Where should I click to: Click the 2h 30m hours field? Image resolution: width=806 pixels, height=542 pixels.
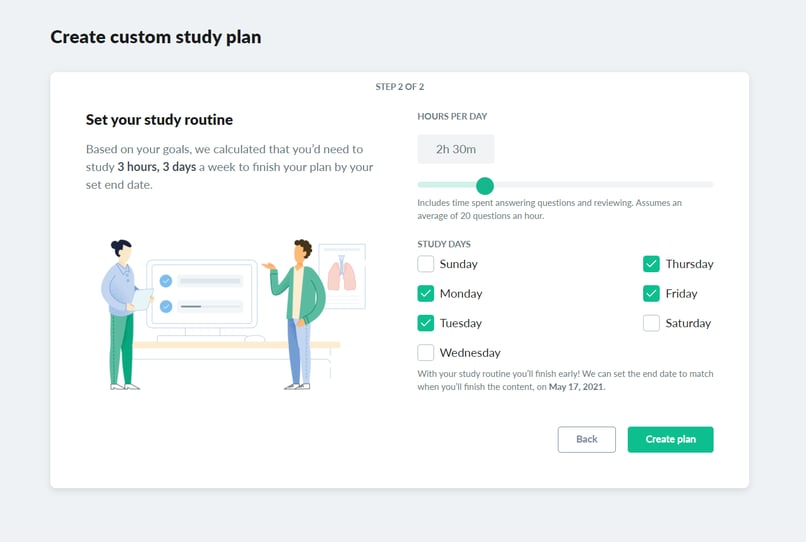[456, 149]
